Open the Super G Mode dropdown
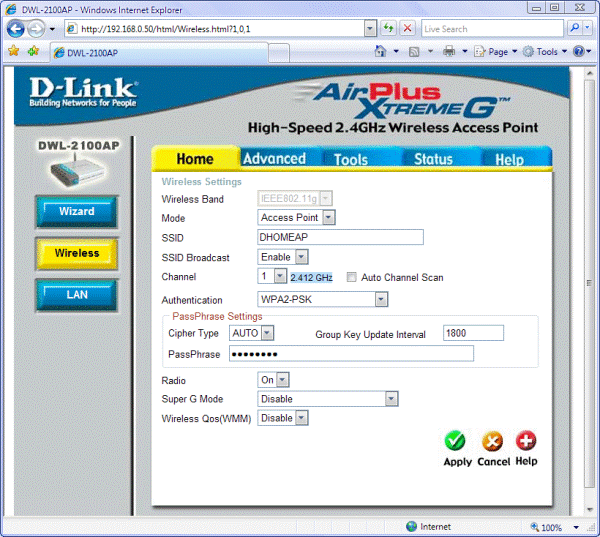The height and width of the screenshot is (537, 600). click(x=328, y=398)
